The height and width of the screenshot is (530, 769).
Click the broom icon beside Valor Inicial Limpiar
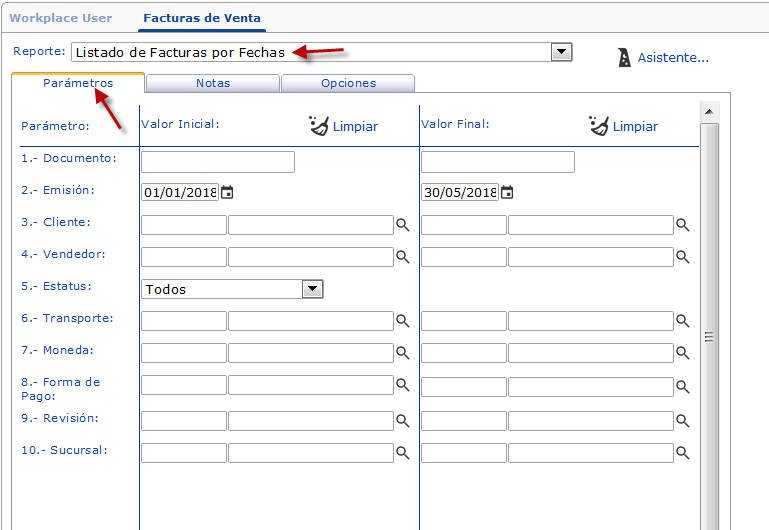pos(319,126)
